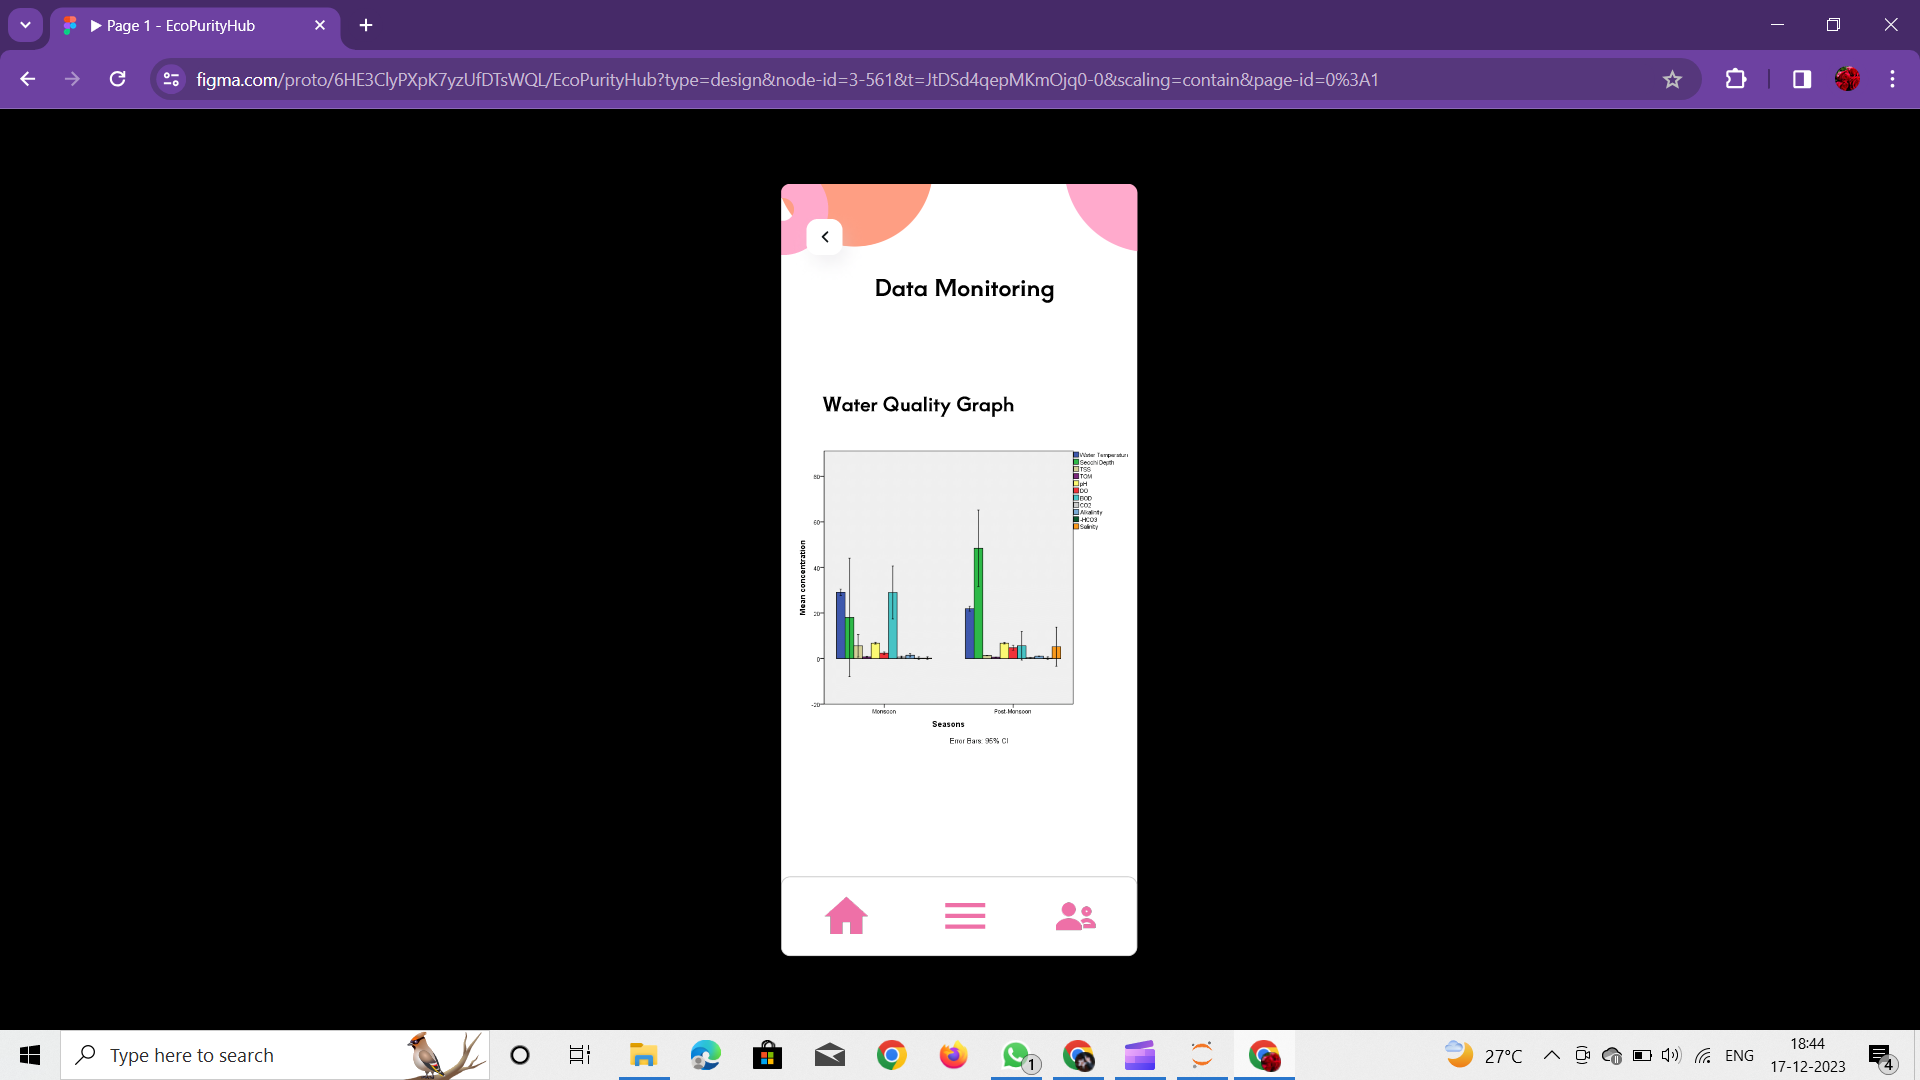Close the EcoPurityHub tab
Screen dimensions: 1920x1080
pos(320,25)
